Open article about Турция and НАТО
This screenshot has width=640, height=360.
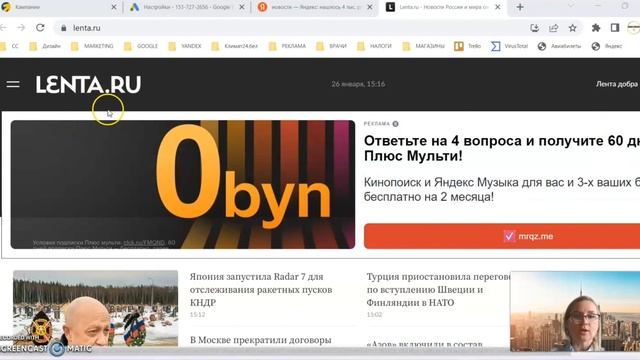coord(438,289)
